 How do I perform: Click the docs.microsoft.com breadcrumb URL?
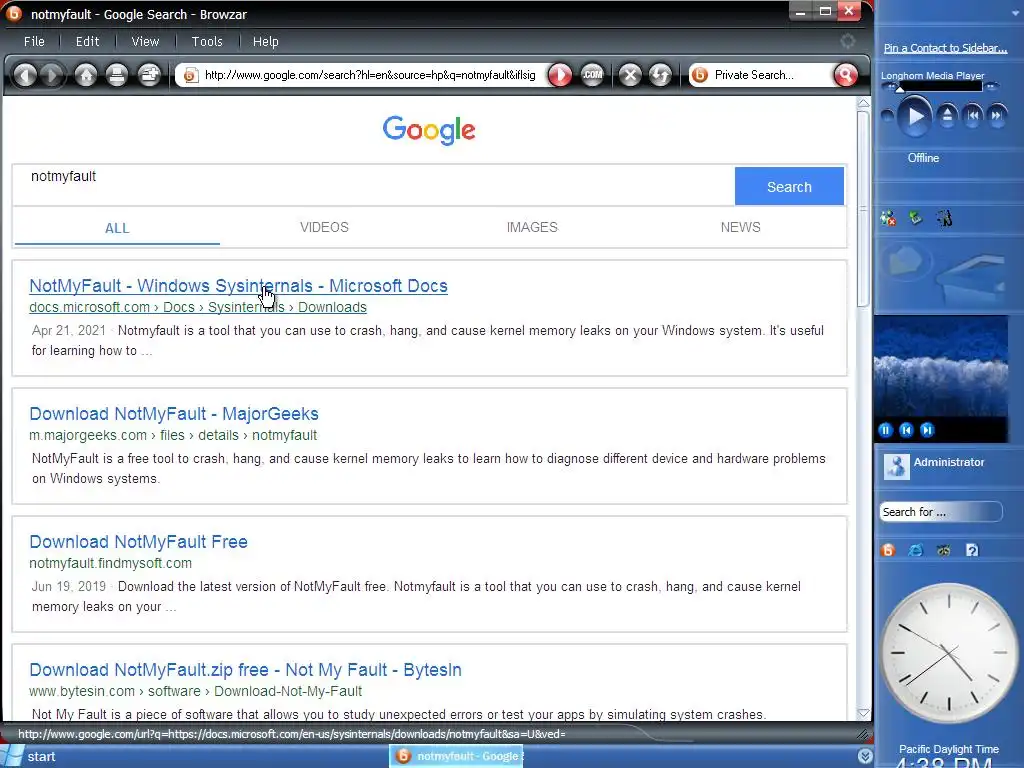click(198, 307)
